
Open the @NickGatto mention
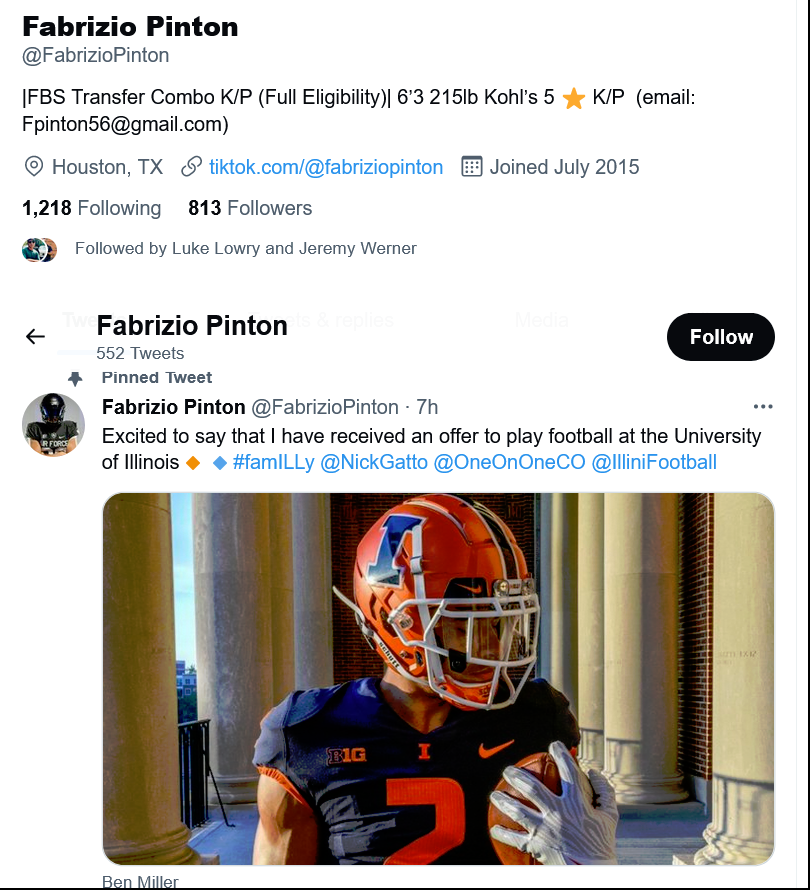click(x=374, y=462)
